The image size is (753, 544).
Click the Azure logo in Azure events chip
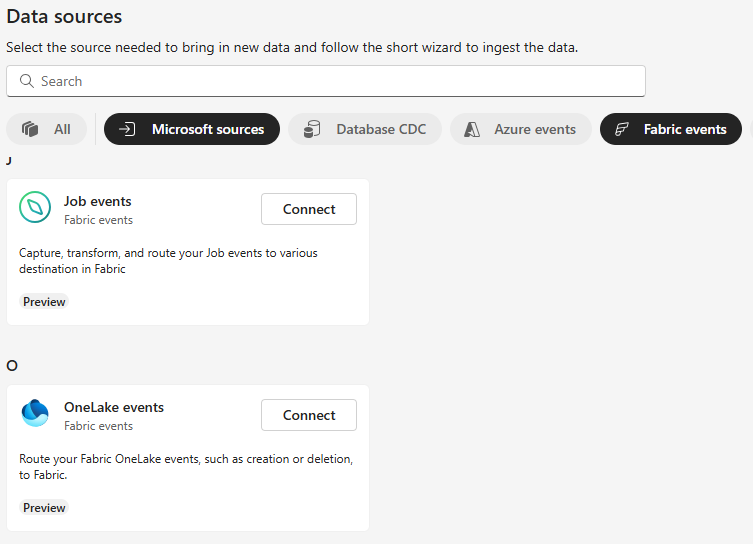[473, 129]
